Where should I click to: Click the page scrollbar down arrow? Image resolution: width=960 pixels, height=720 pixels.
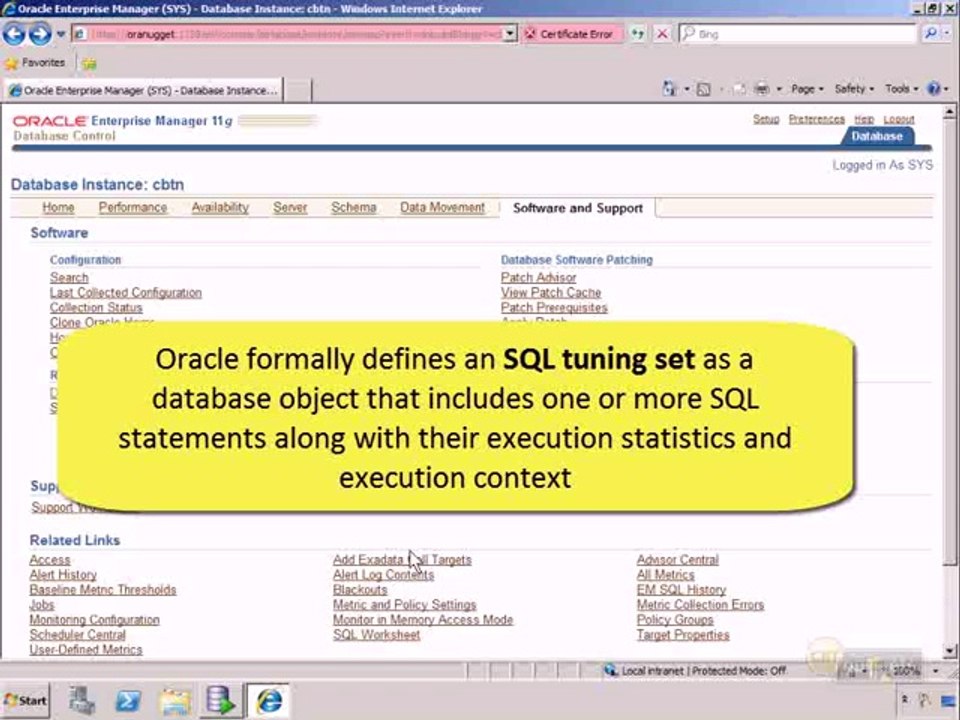pos(949,651)
